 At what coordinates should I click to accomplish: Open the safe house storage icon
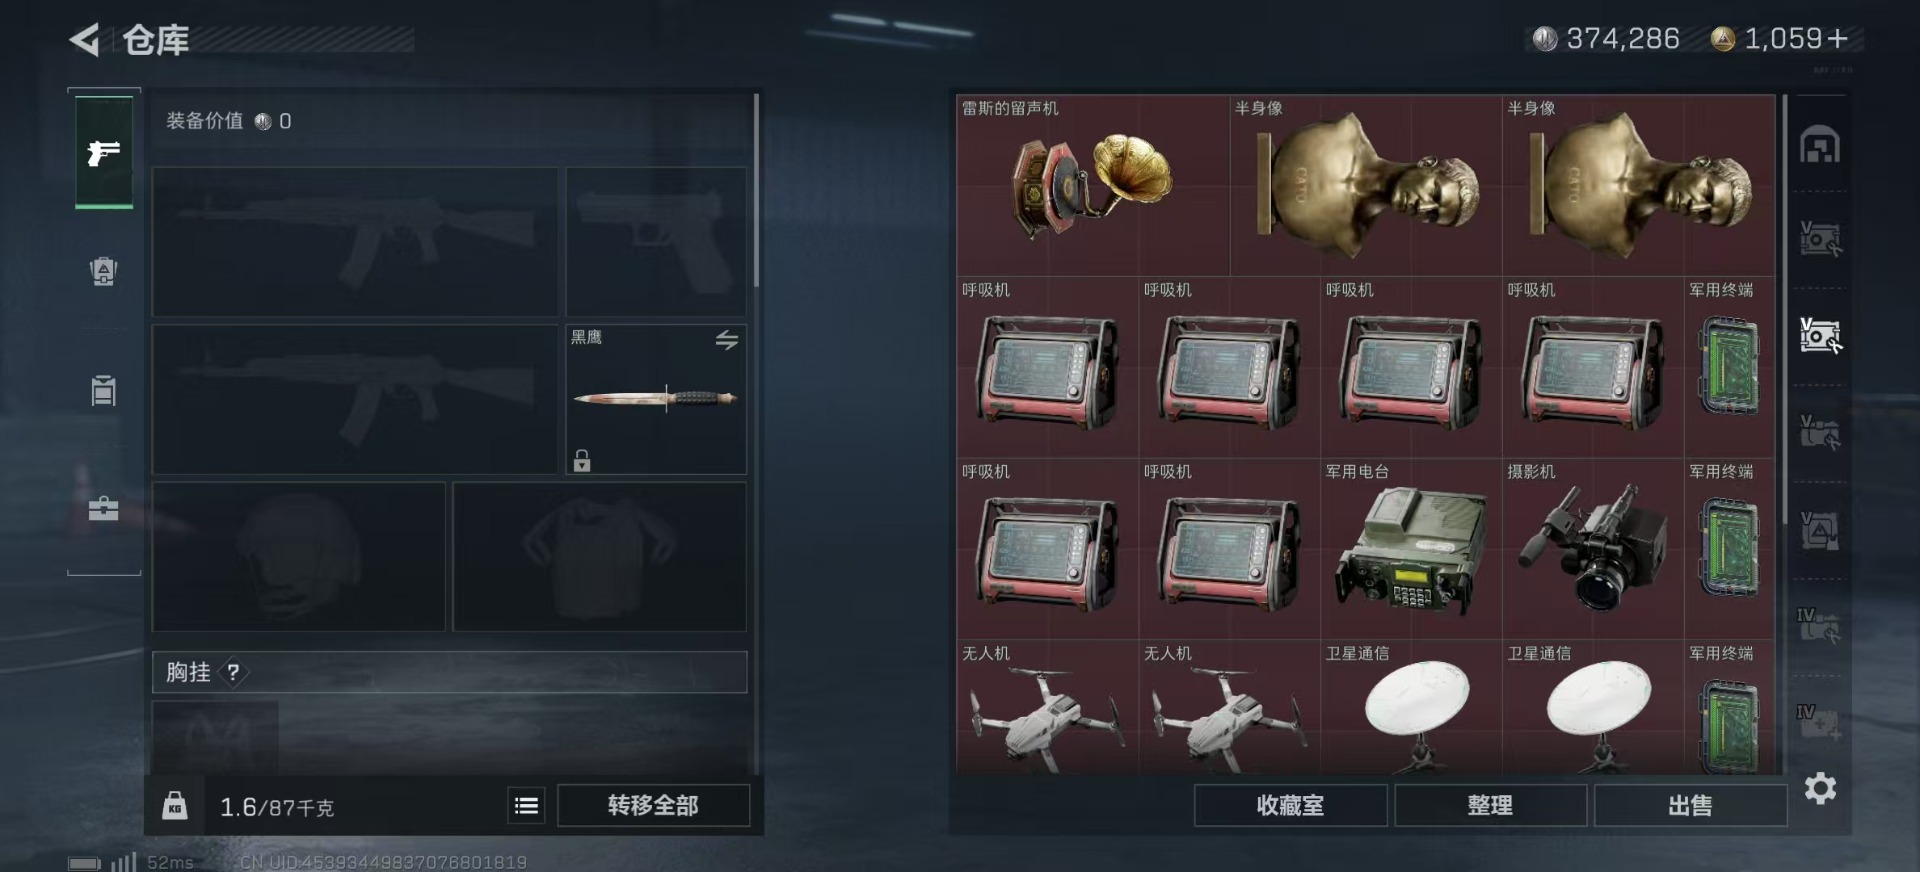tap(1820, 145)
